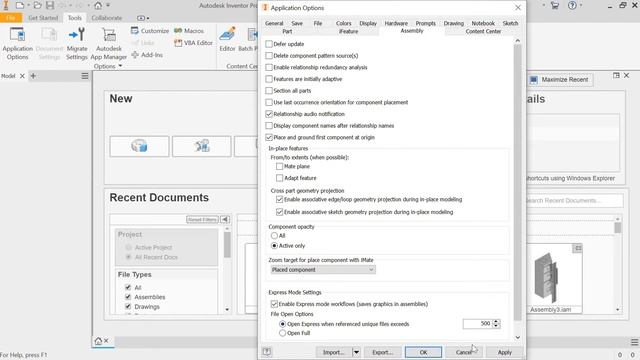The height and width of the screenshot is (360, 640).
Task: Open the Content Center Editor
Action: [227, 39]
